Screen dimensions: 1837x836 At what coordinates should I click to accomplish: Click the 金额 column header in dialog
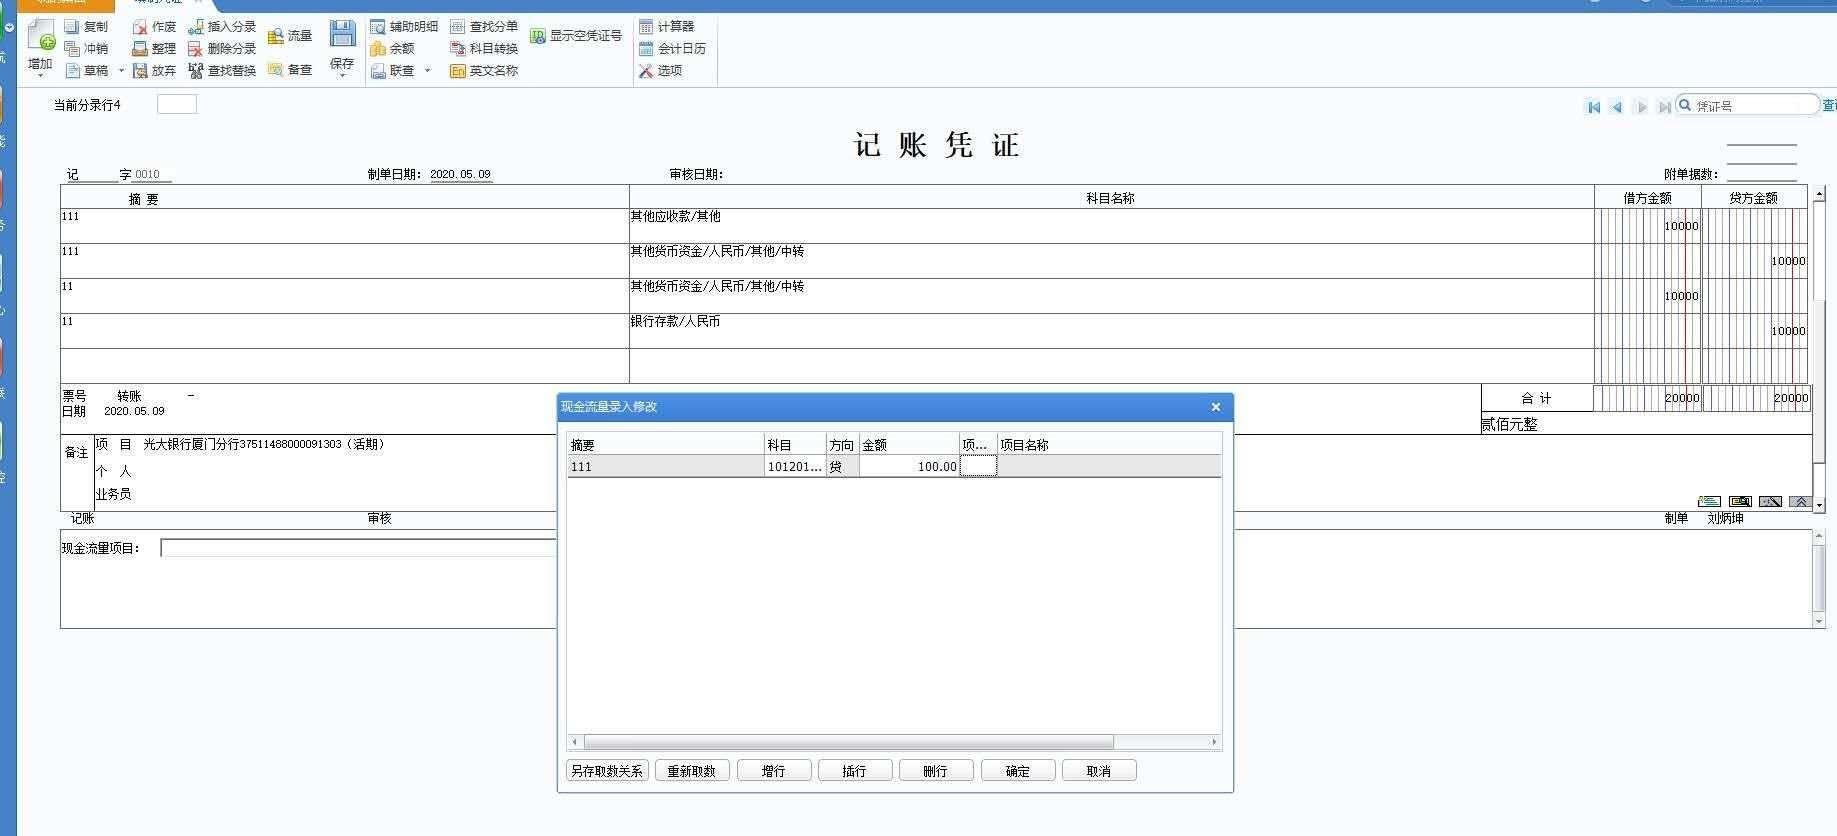(909, 445)
